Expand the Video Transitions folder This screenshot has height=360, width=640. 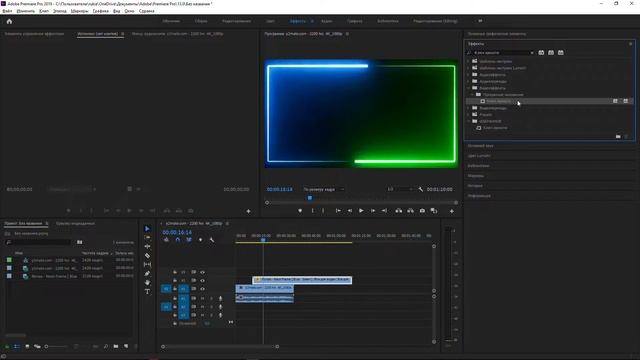point(469,108)
